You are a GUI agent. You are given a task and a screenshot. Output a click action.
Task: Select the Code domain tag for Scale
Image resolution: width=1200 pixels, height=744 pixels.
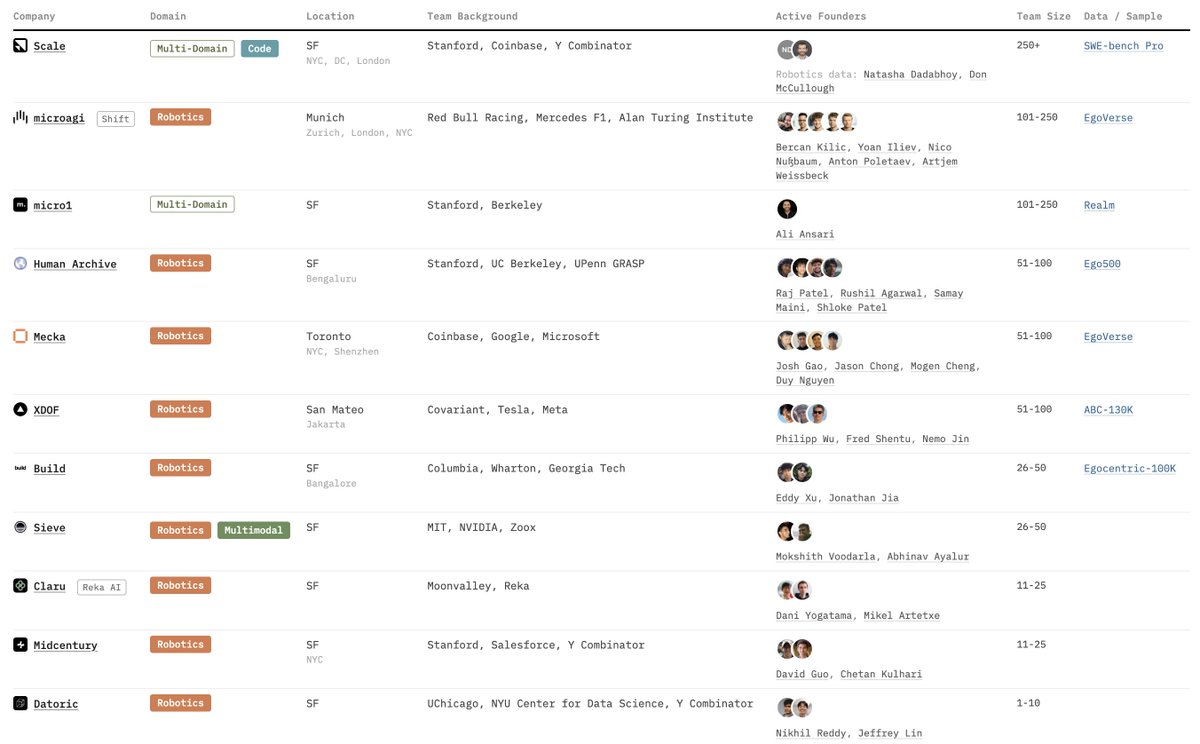coord(260,48)
